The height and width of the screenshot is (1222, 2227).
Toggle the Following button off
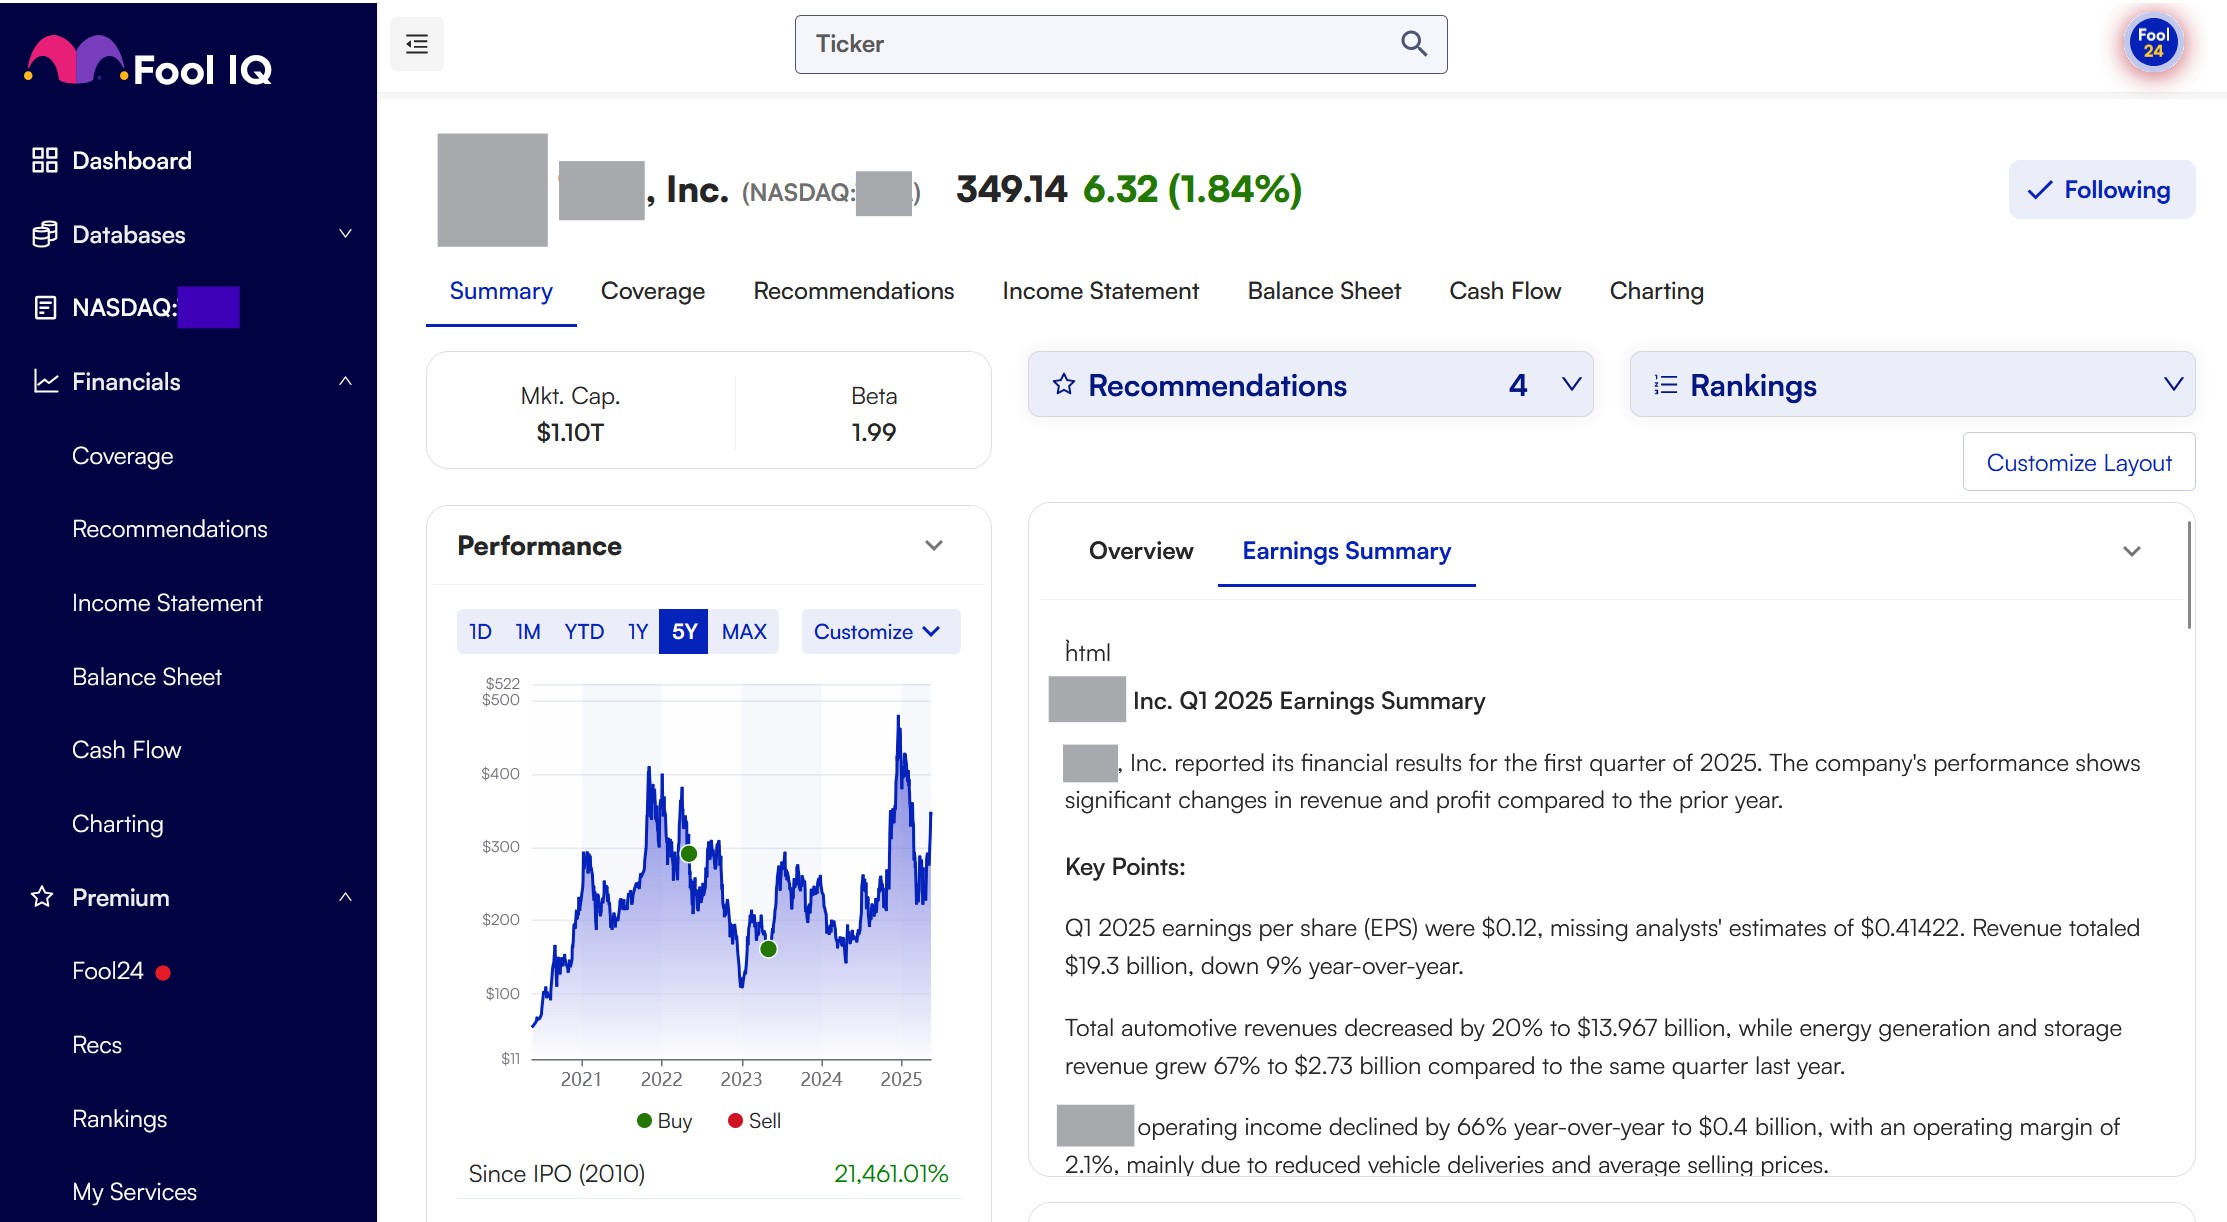tap(2101, 190)
